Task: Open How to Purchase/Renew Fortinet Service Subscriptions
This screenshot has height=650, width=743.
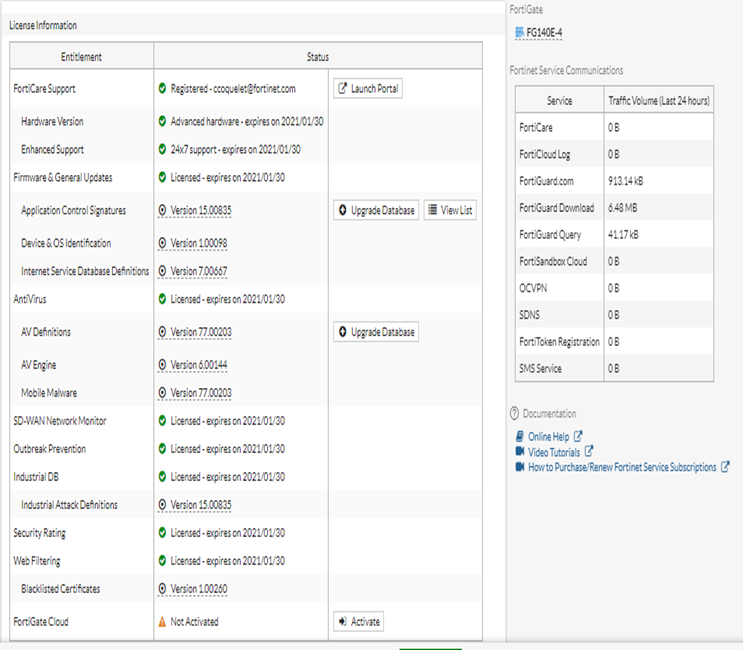Action: (622, 467)
